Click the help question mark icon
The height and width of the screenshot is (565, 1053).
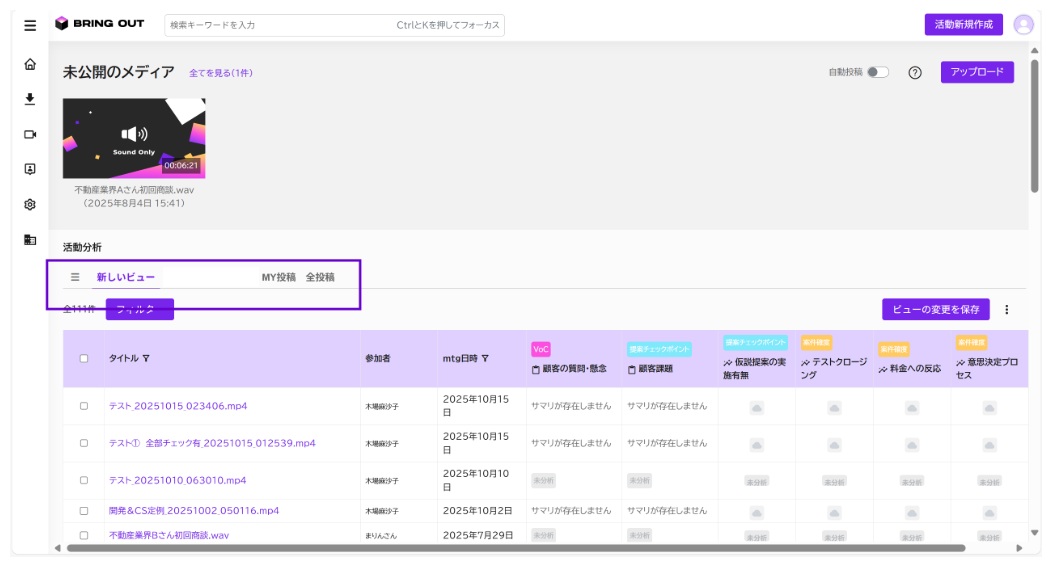coord(915,73)
